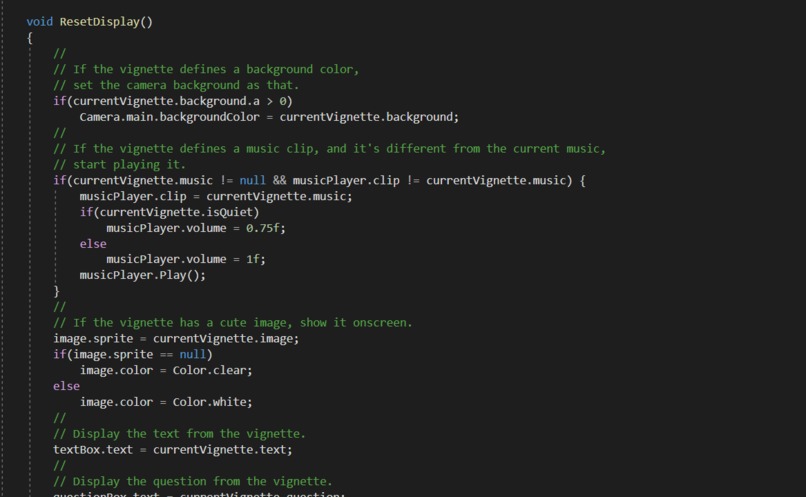The height and width of the screenshot is (497, 806).
Task: Click the comment 'Display the question from the vignette.'
Action: click(x=193, y=482)
